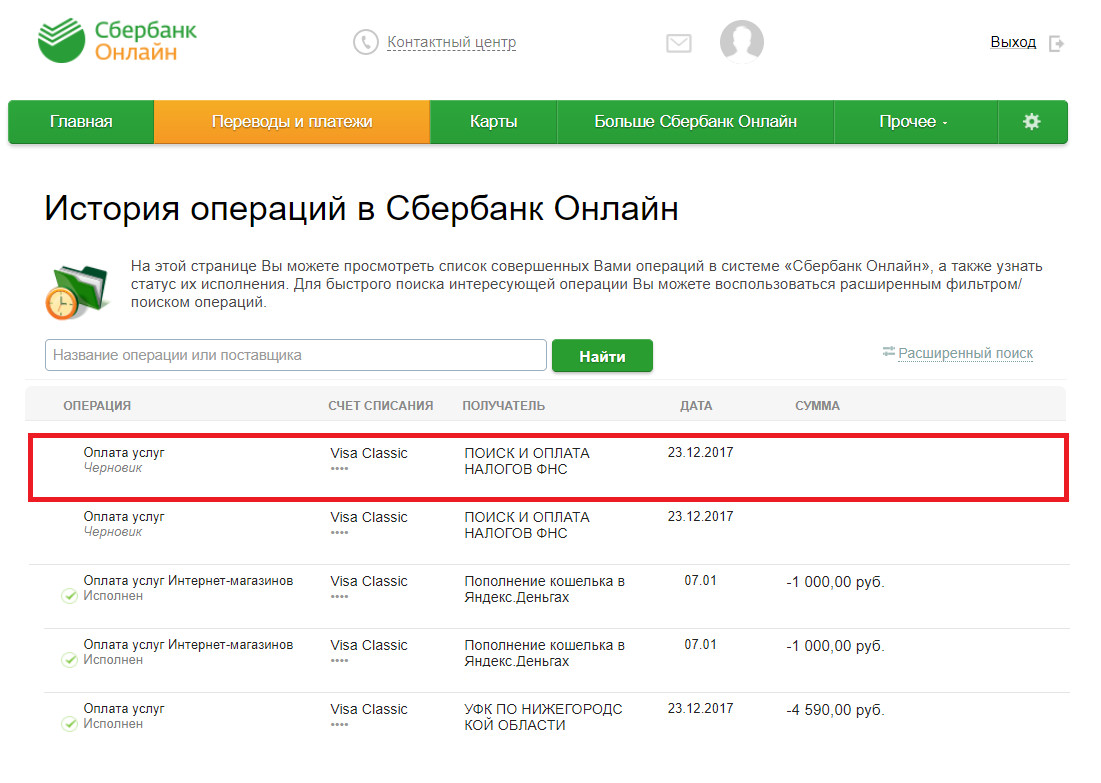Click date 23.12.2017 in highlighted draft row
1101x783 pixels.
700,453
